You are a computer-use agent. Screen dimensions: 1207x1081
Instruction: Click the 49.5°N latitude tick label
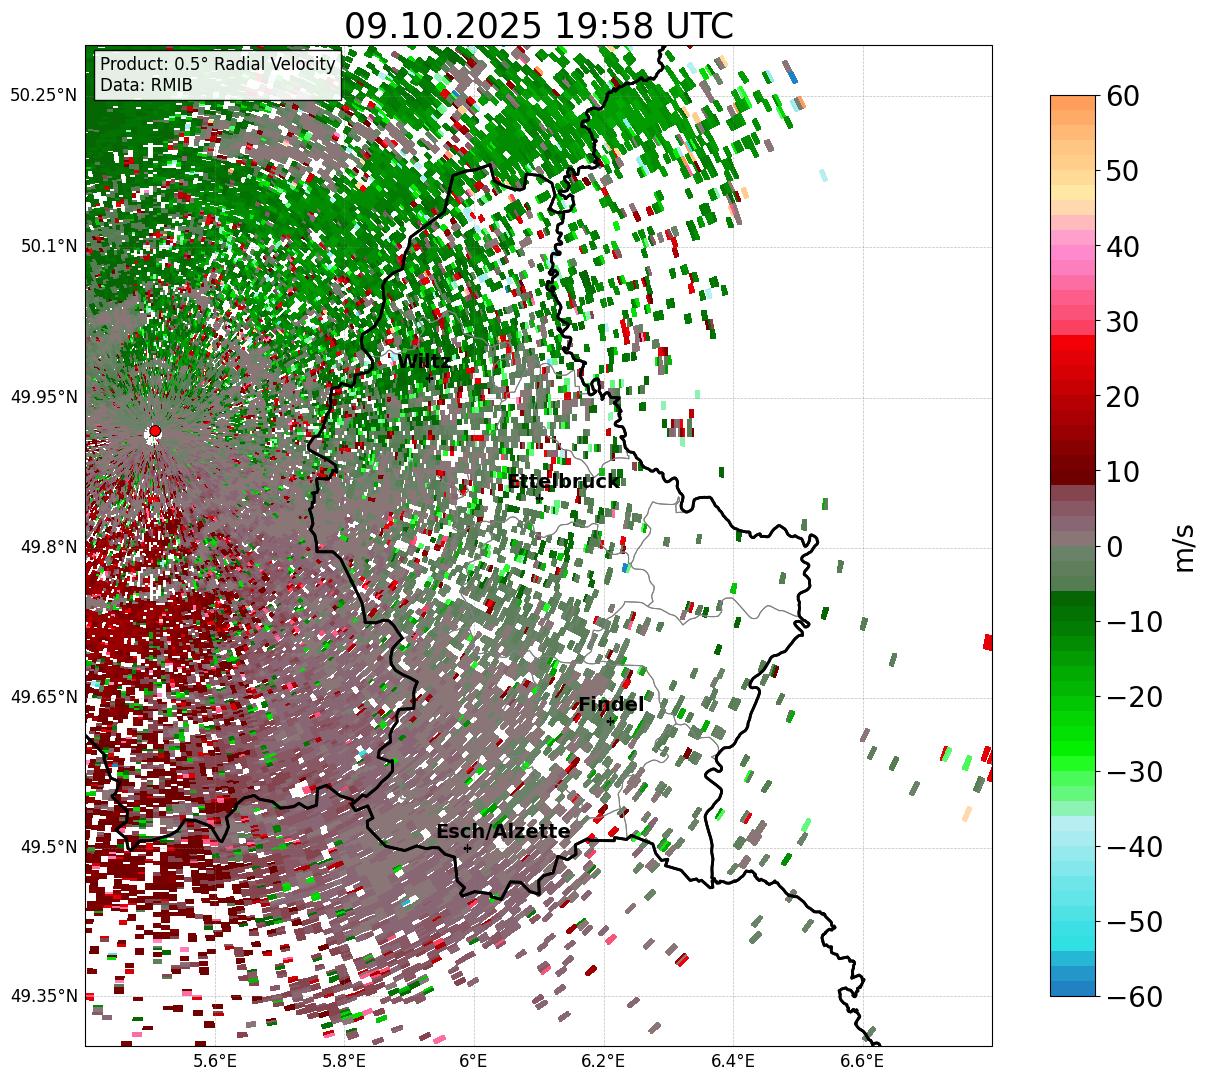48,847
